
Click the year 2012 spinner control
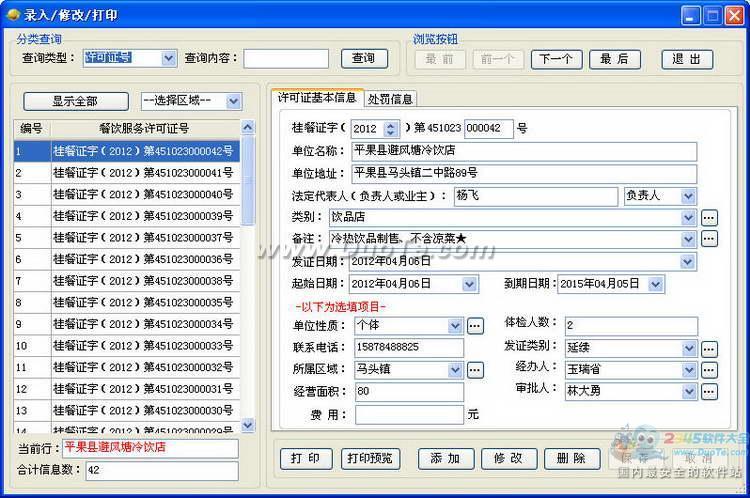tap(391, 129)
